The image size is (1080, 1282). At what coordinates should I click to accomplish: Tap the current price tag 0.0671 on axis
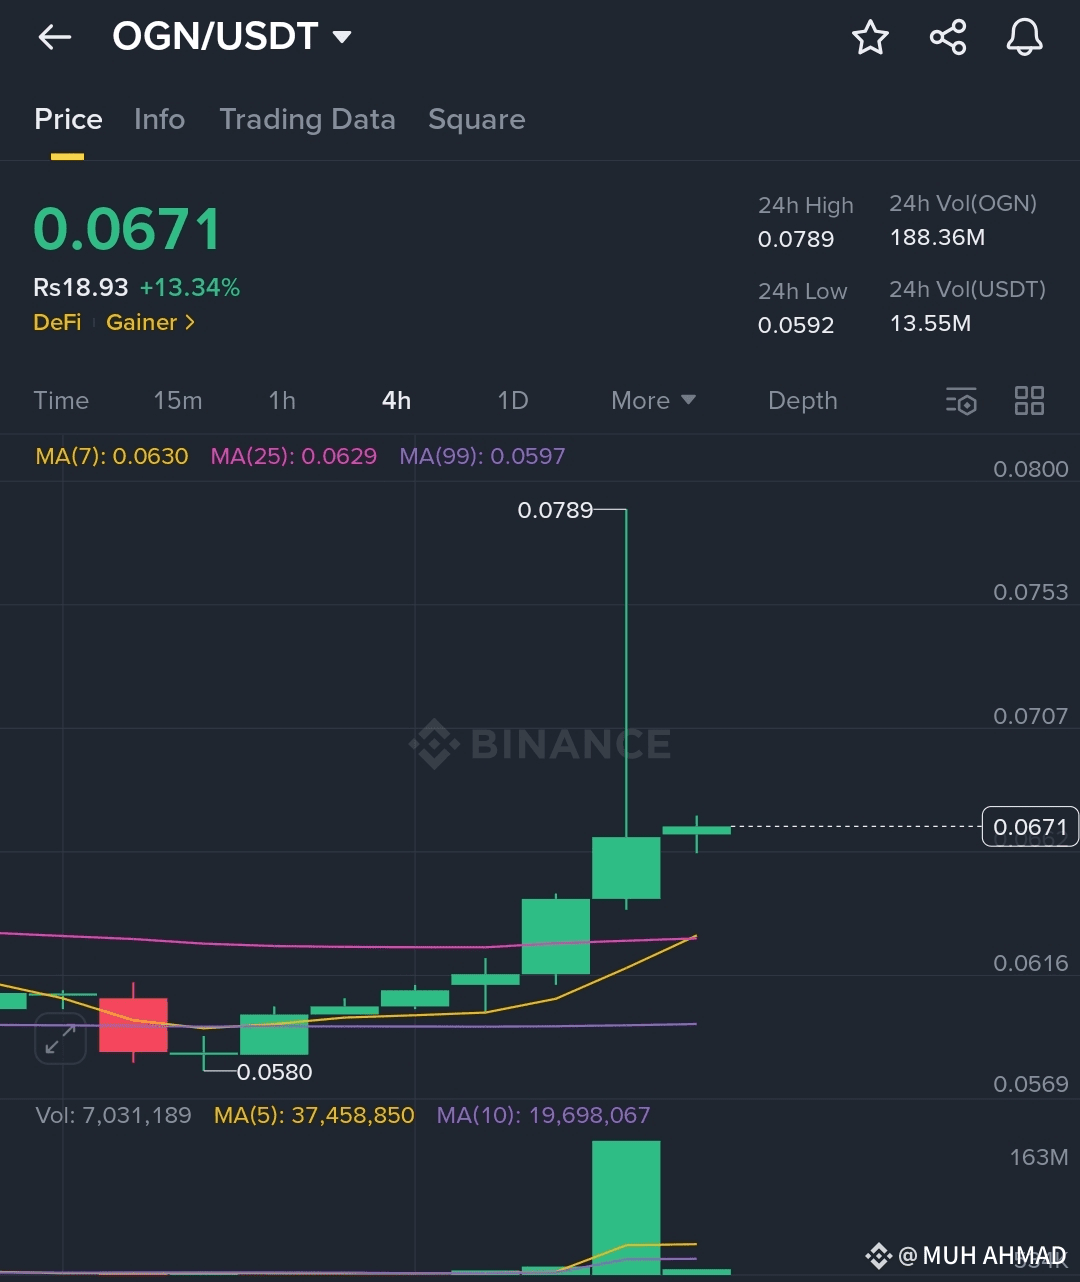[1030, 827]
